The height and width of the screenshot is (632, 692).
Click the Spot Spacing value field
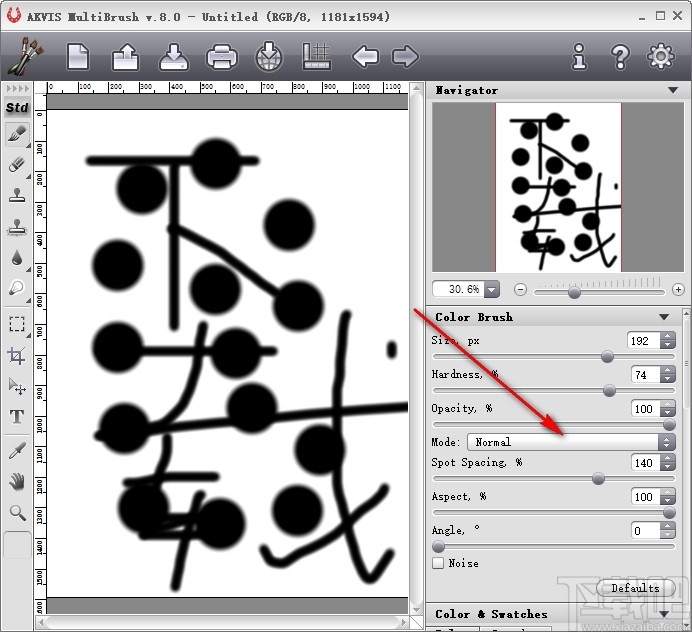pos(645,463)
